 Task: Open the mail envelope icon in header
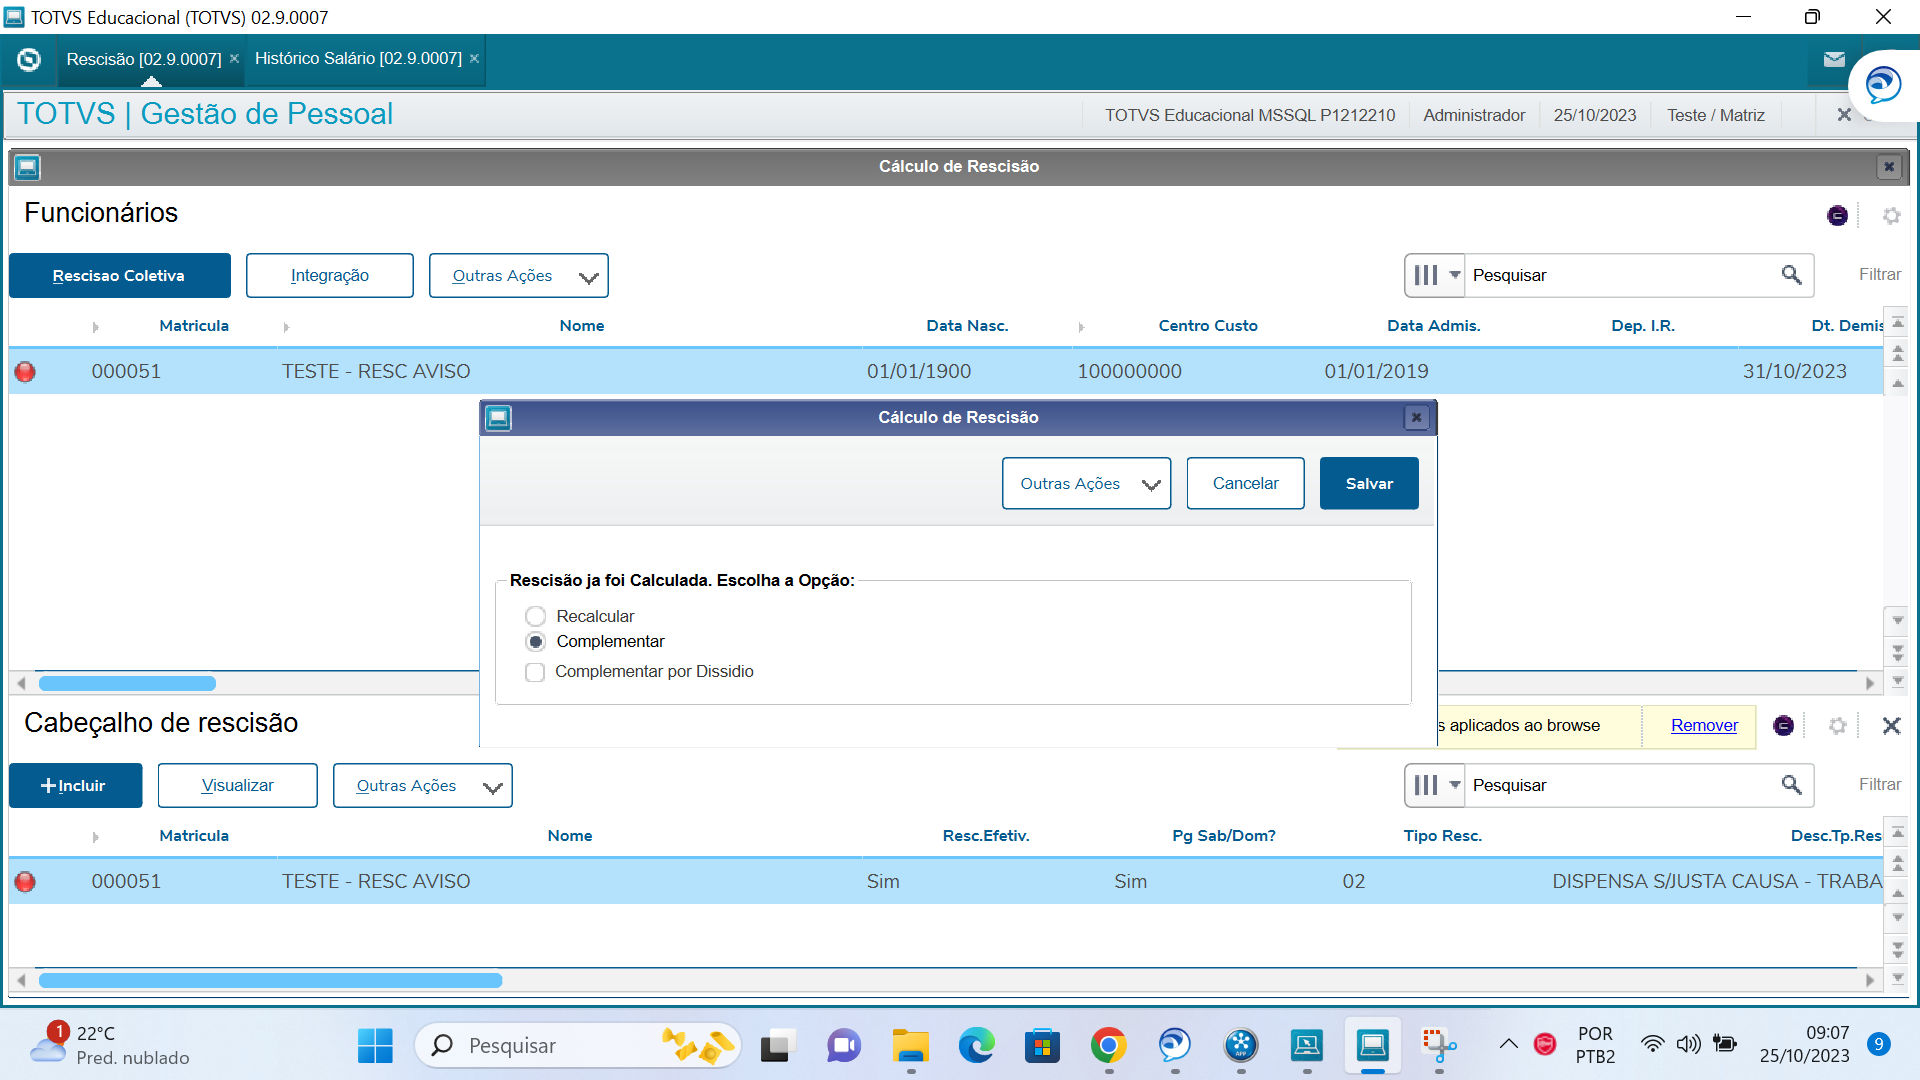click(1834, 59)
